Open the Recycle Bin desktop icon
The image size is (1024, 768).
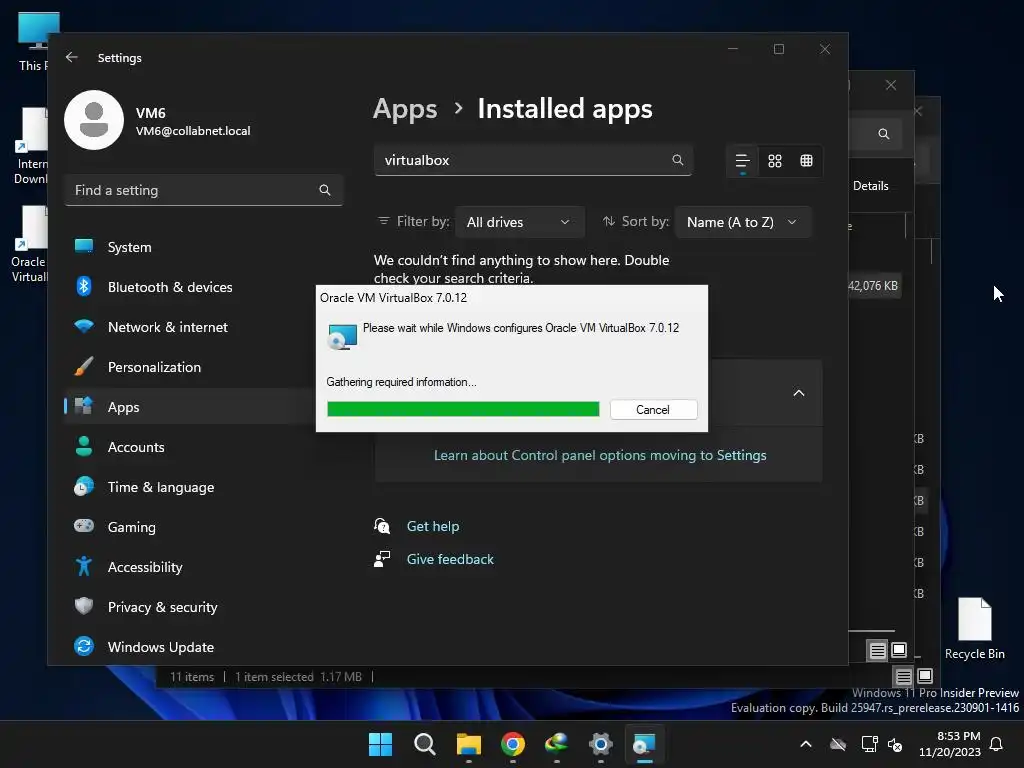click(974, 628)
